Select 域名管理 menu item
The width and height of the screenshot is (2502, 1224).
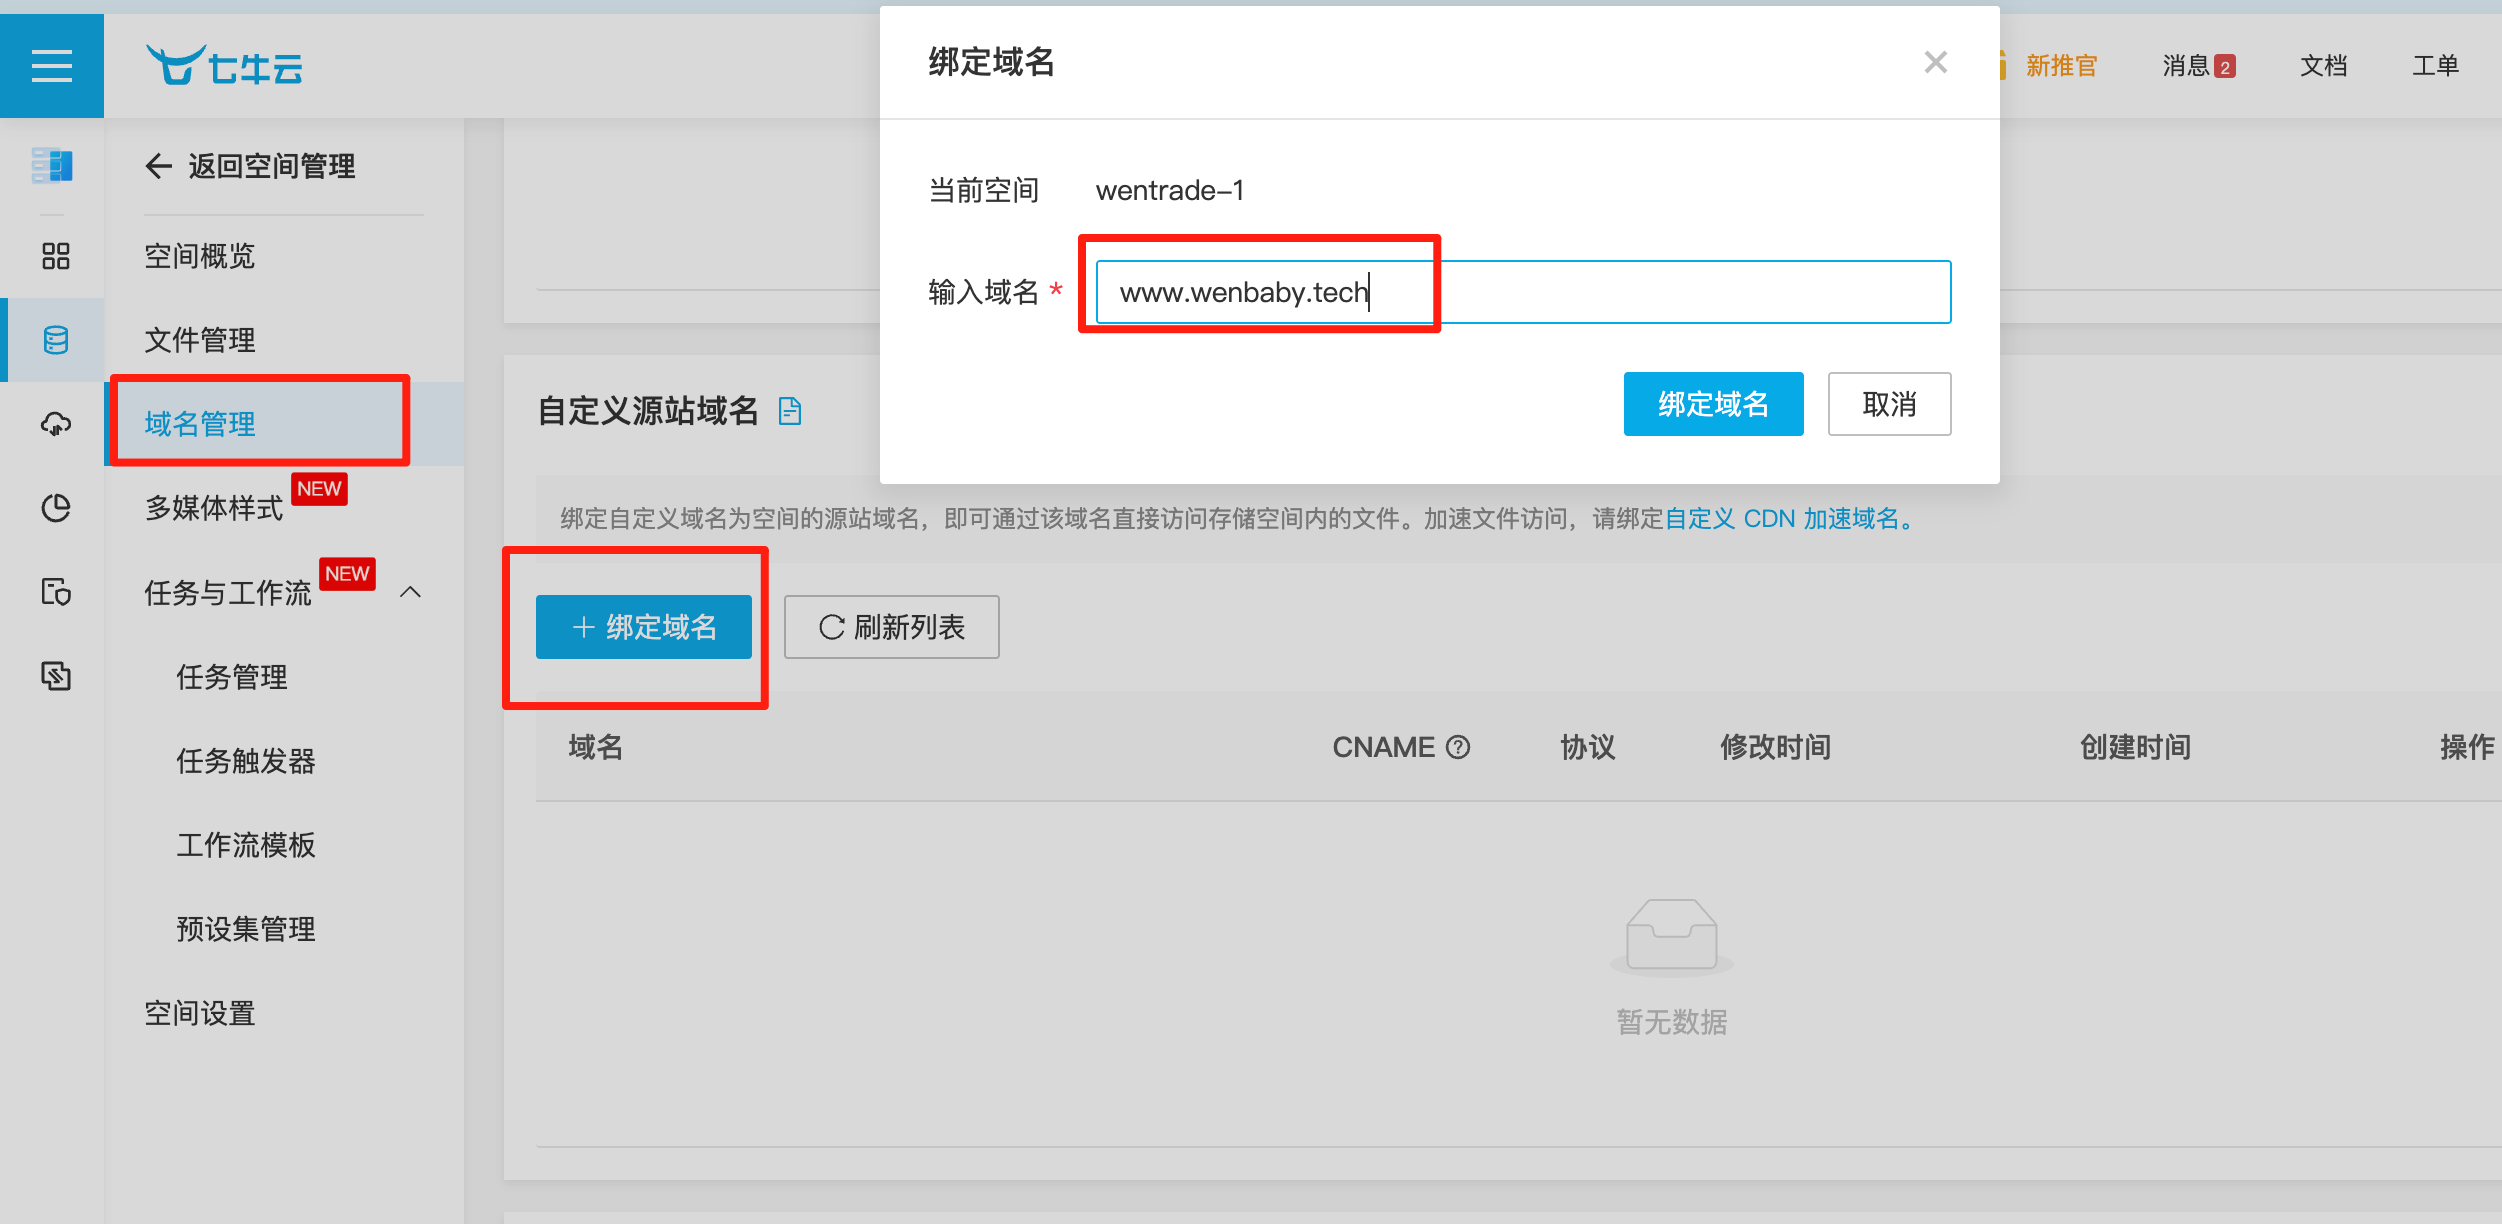pos(200,424)
